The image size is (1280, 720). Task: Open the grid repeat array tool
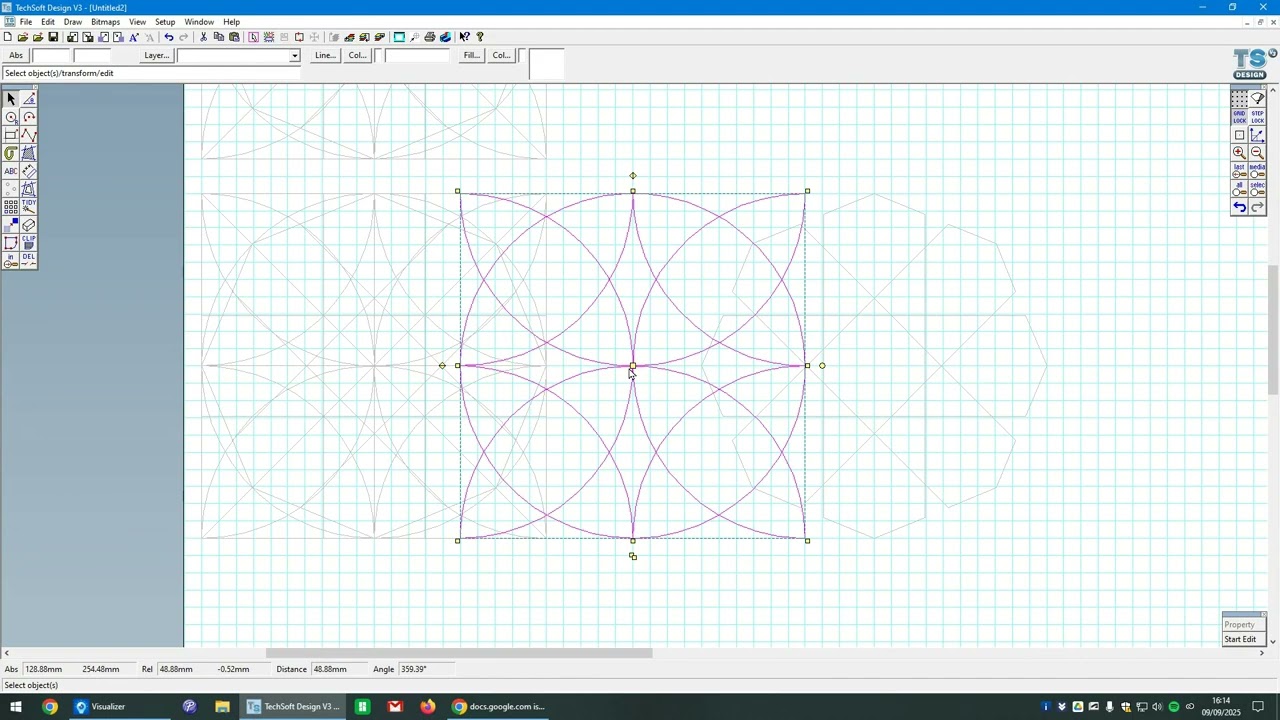click(x=11, y=207)
